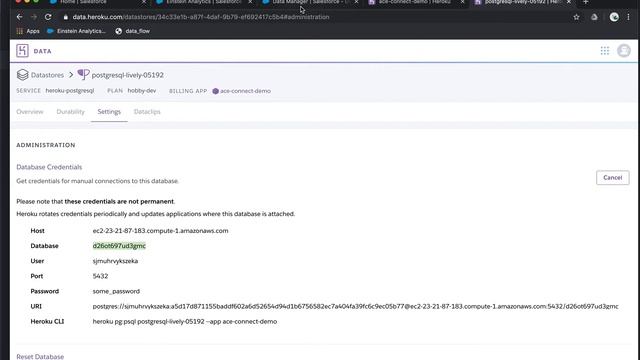Click the Password value some_password
The width and height of the screenshot is (640, 360).
116,291
